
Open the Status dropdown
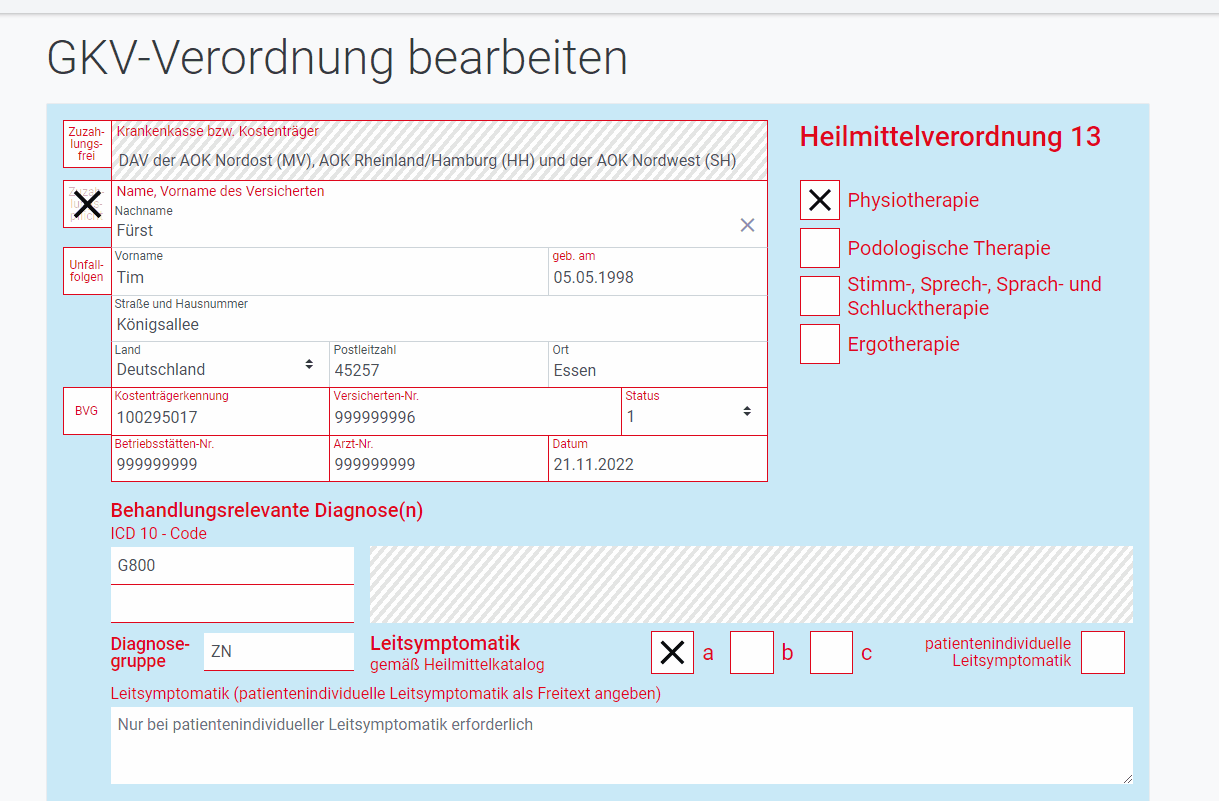(694, 411)
